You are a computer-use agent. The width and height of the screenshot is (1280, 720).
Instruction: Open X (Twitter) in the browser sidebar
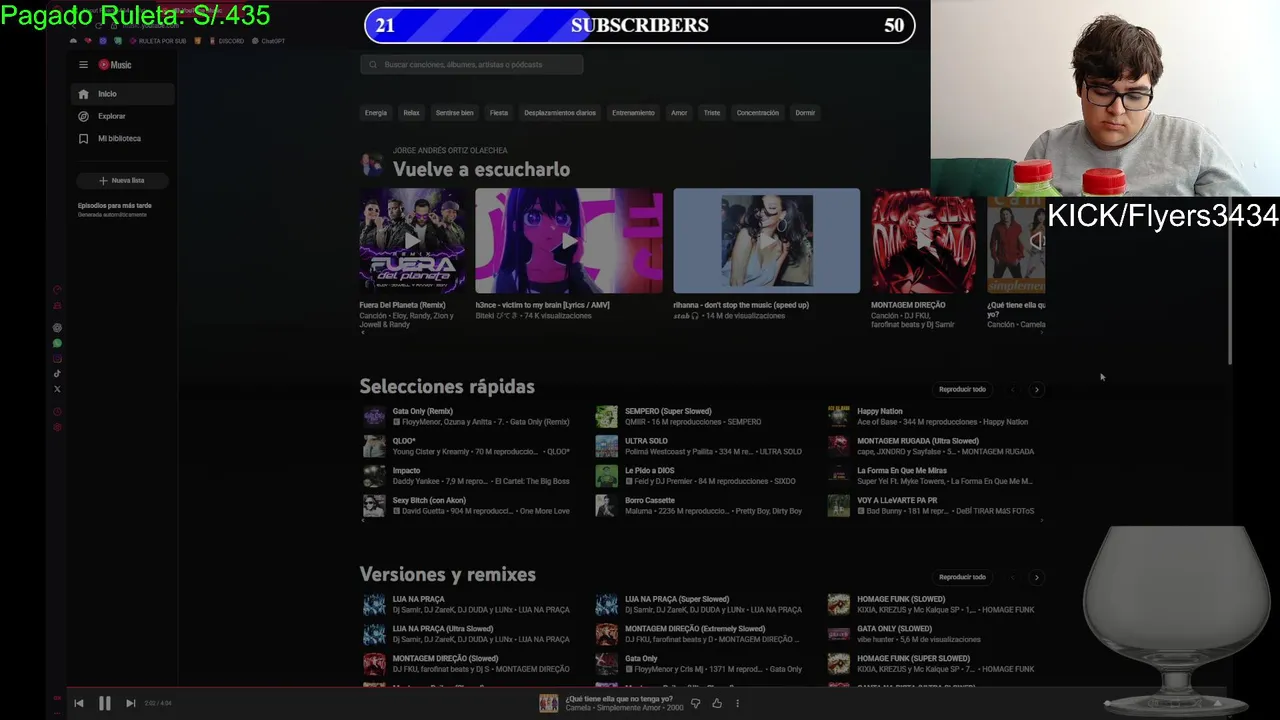coord(57,389)
